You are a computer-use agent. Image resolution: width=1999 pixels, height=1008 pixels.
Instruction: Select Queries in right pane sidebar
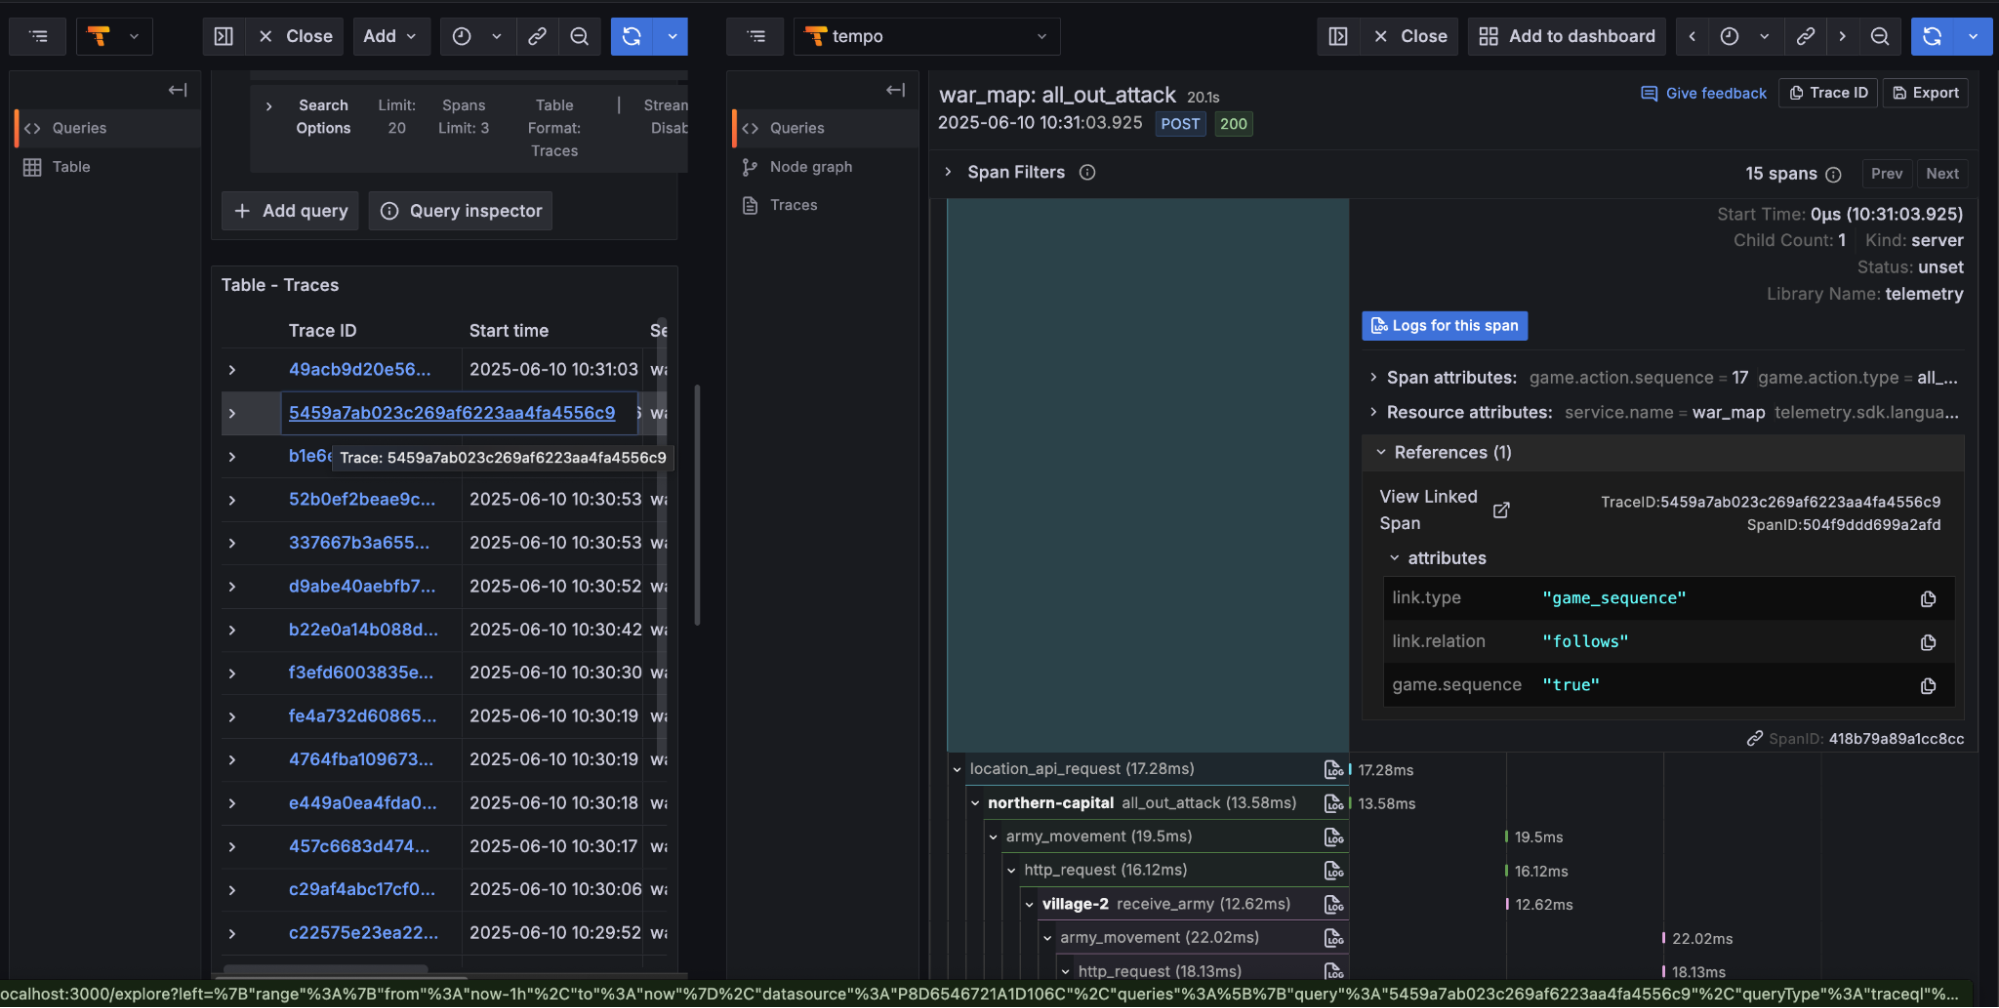[x=825, y=128]
